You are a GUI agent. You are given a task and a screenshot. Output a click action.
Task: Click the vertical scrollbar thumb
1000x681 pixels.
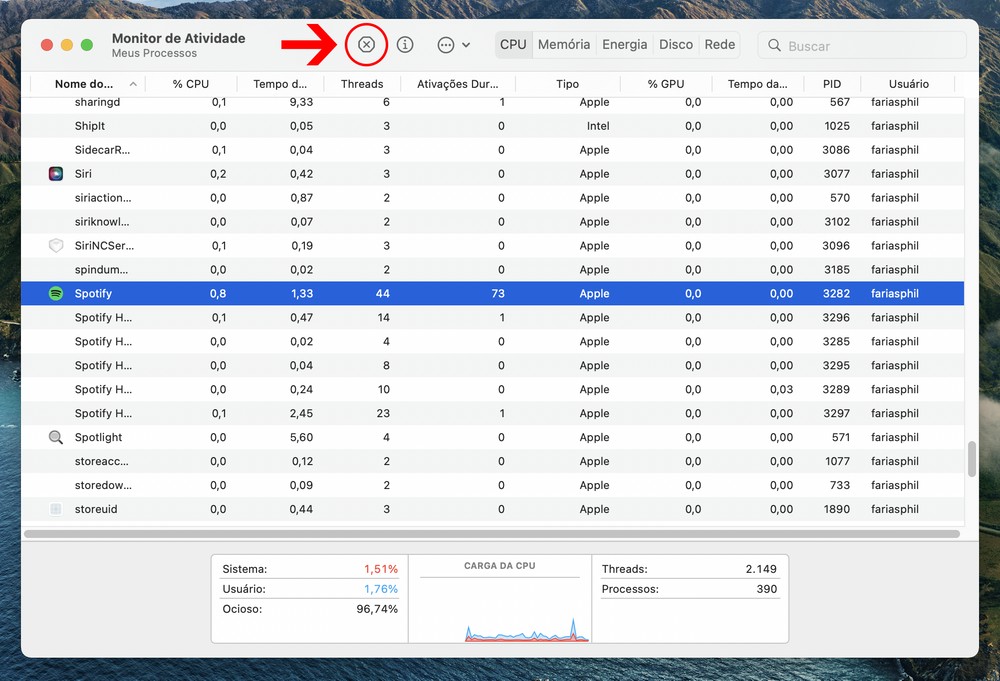(971, 459)
